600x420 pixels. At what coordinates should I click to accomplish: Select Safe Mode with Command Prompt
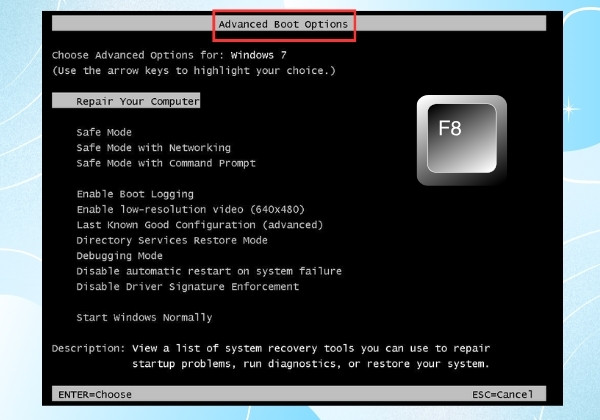(166, 163)
